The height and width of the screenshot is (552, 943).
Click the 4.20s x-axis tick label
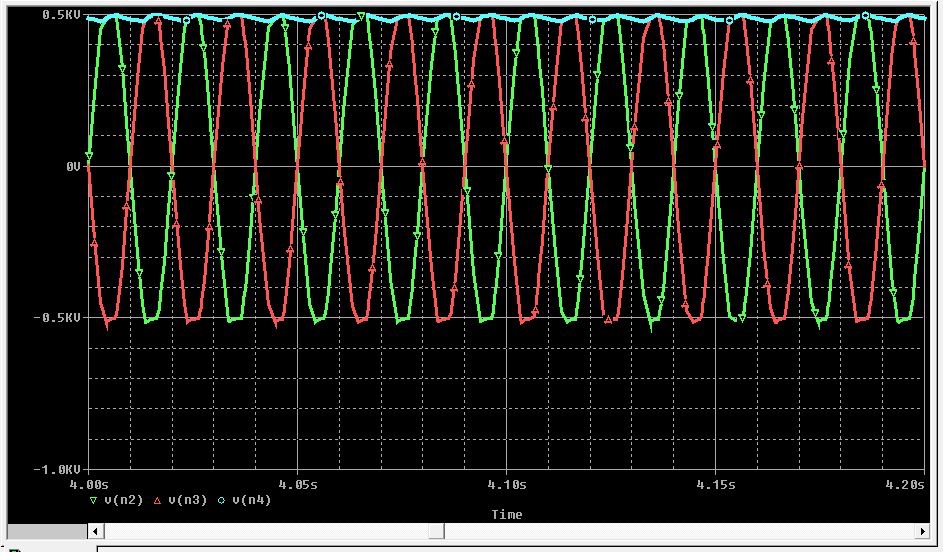pyautogui.click(x=905, y=484)
